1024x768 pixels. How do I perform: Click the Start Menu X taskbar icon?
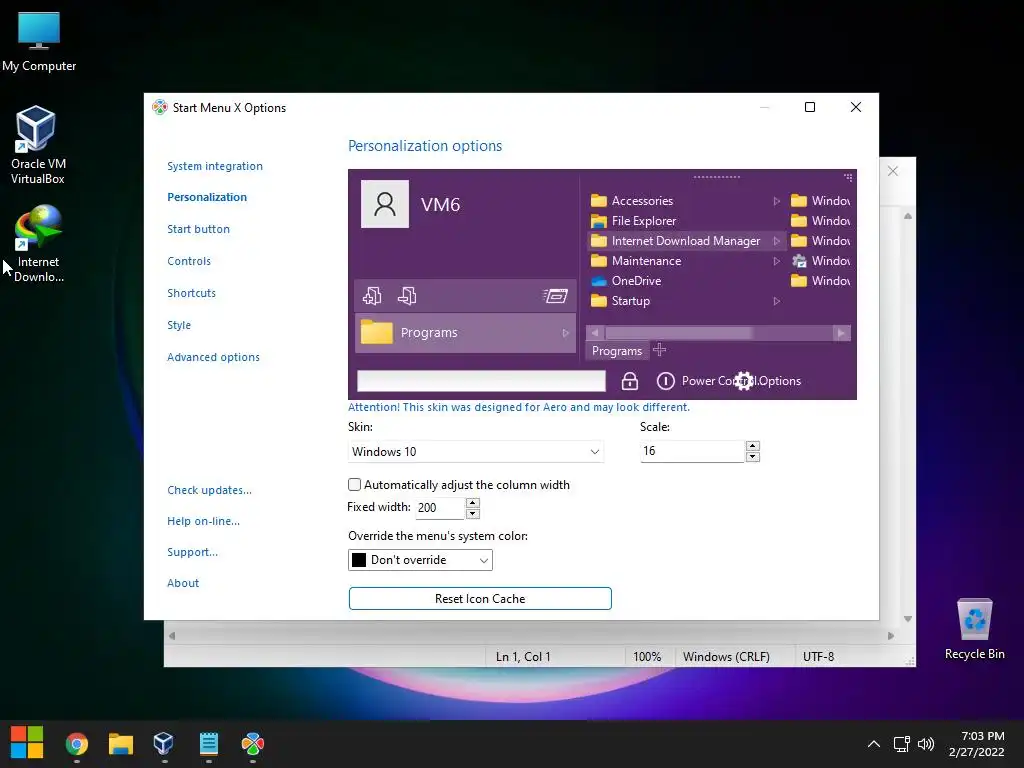[x=253, y=744]
